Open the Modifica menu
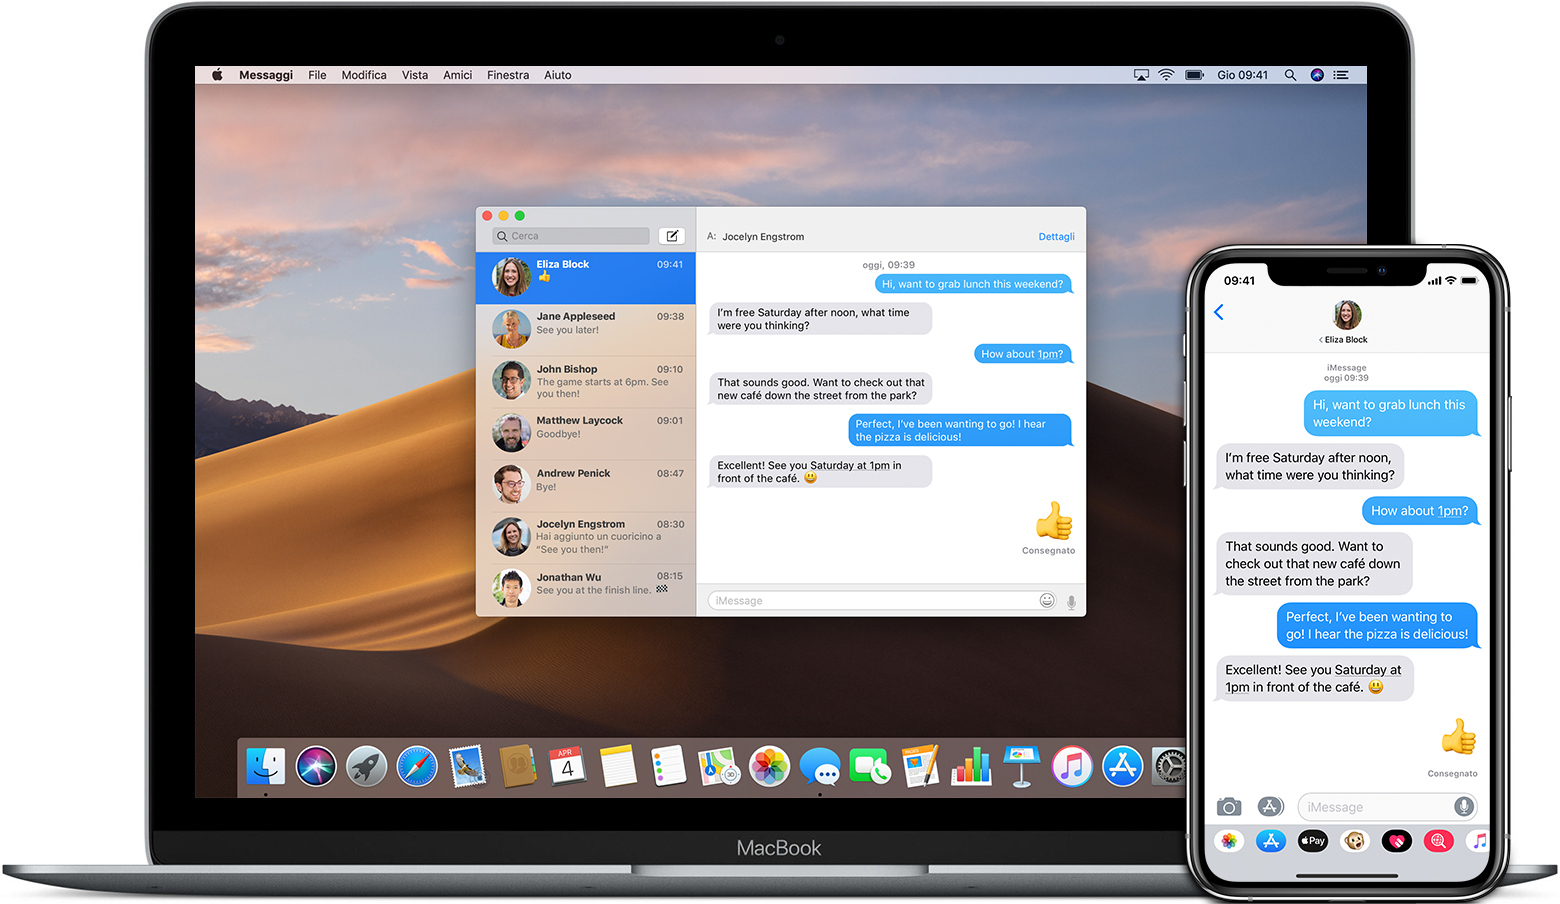1560x904 pixels. (x=363, y=74)
